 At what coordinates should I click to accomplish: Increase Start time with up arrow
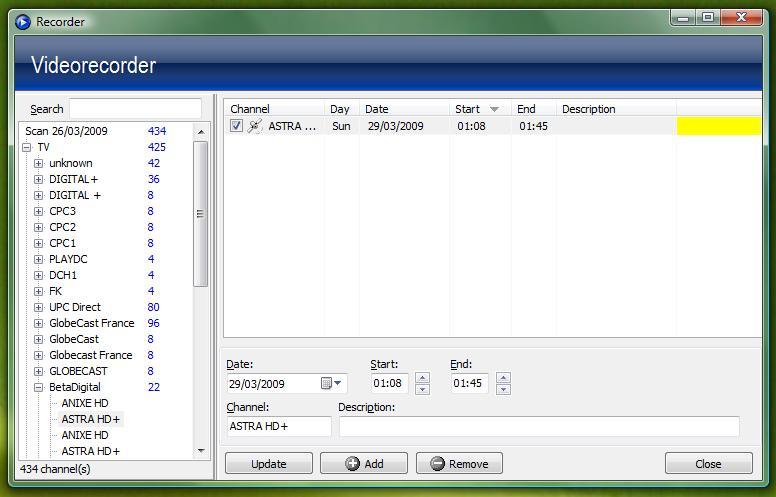point(422,378)
